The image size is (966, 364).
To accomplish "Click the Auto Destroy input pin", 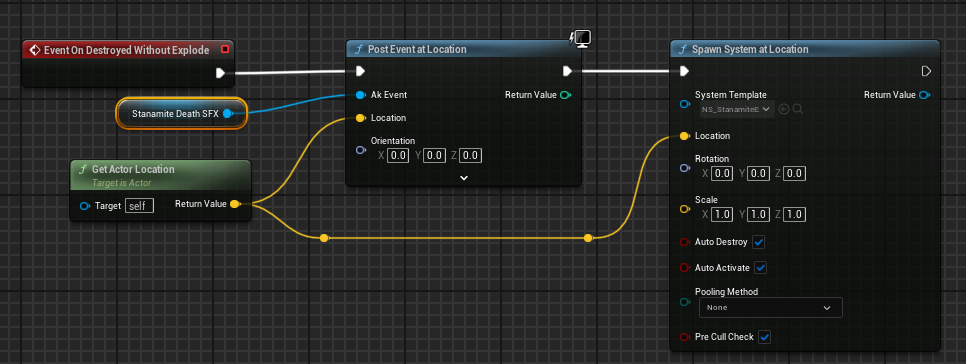I will click(x=684, y=242).
